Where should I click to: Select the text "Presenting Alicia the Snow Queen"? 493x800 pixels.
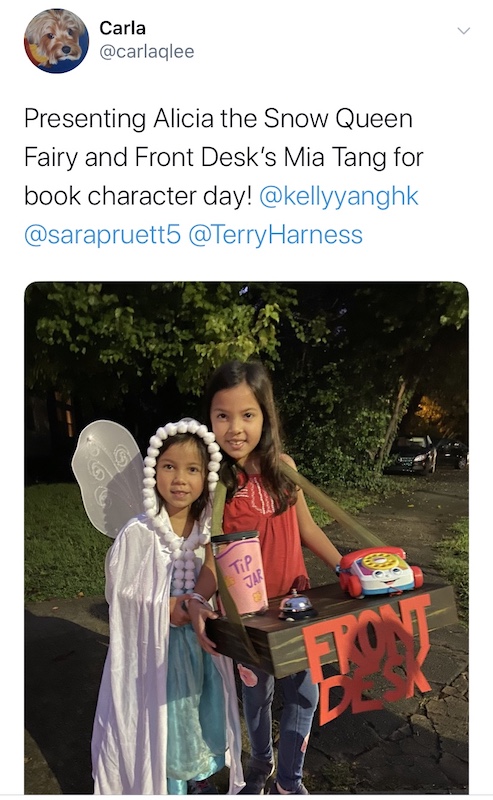[218, 119]
